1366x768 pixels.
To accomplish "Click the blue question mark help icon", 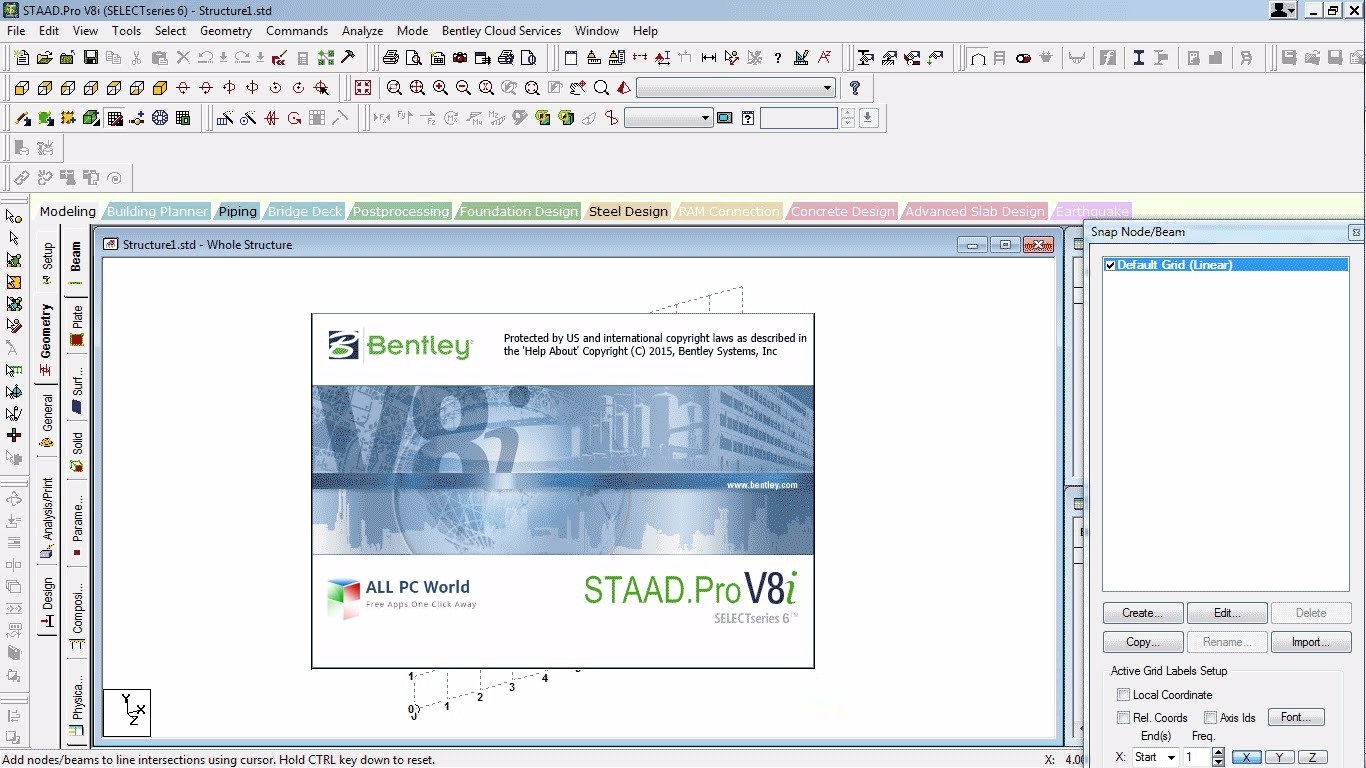I will point(854,88).
